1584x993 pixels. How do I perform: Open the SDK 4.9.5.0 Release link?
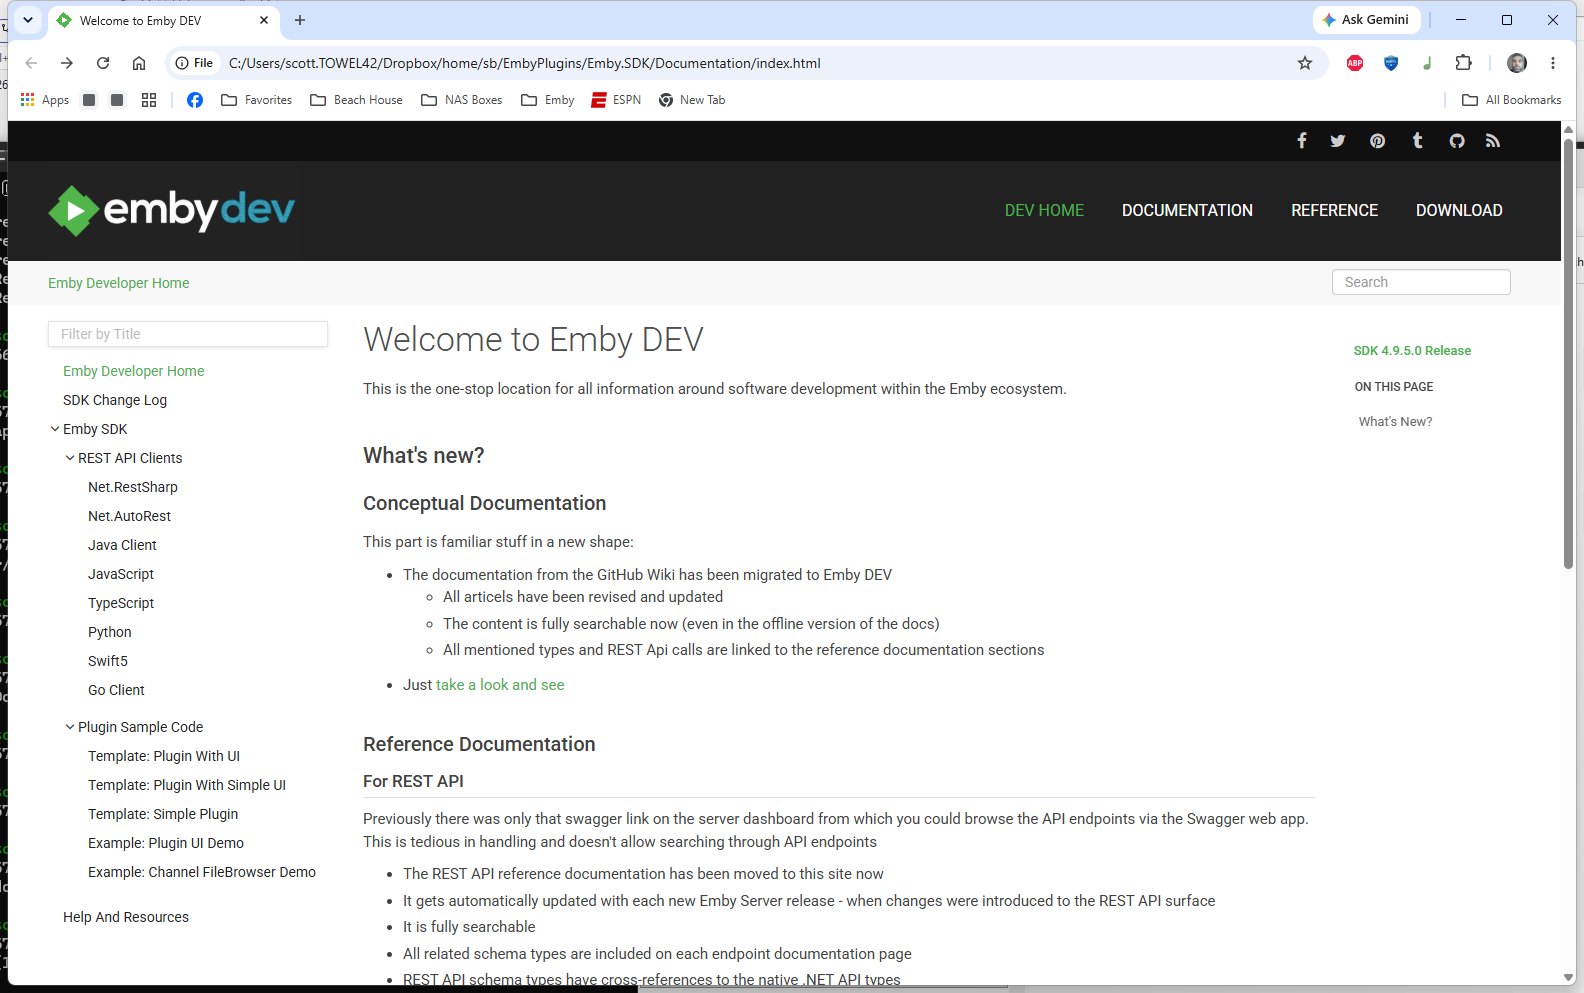tap(1412, 351)
